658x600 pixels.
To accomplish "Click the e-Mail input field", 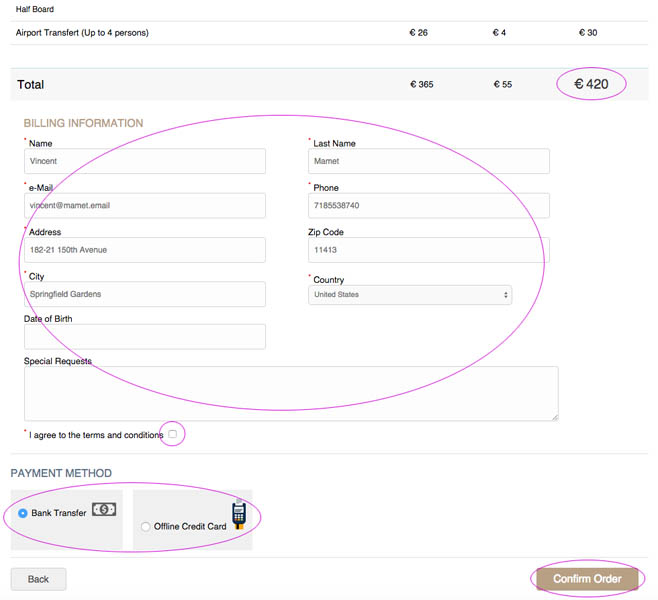I will (x=145, y=205).
